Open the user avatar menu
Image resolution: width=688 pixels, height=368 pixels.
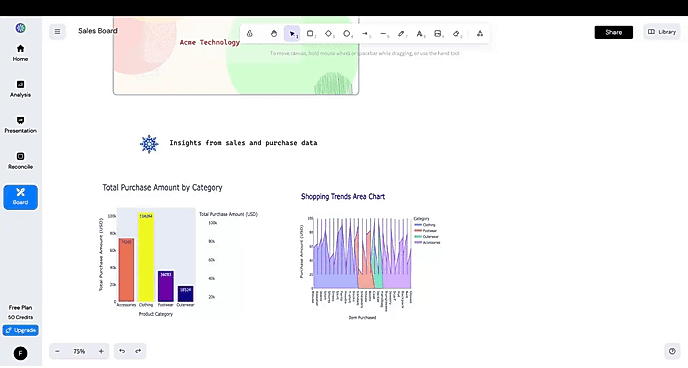tap(20, 354)
